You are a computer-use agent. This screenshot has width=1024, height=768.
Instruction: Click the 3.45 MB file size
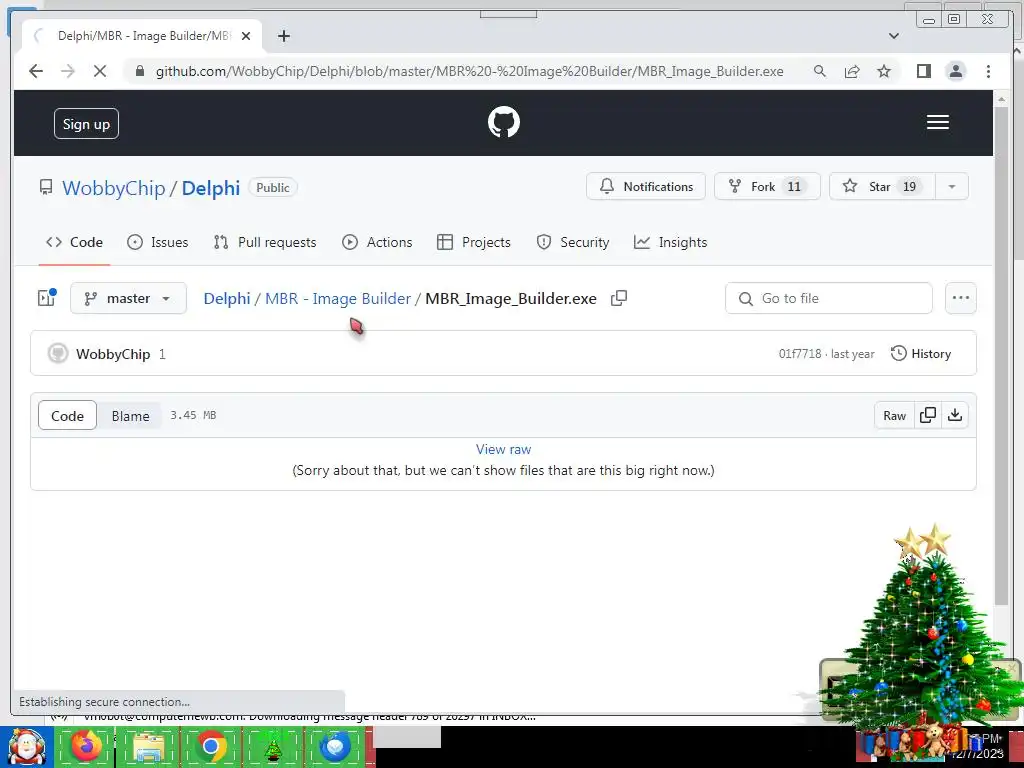click(x=193, y=415)
